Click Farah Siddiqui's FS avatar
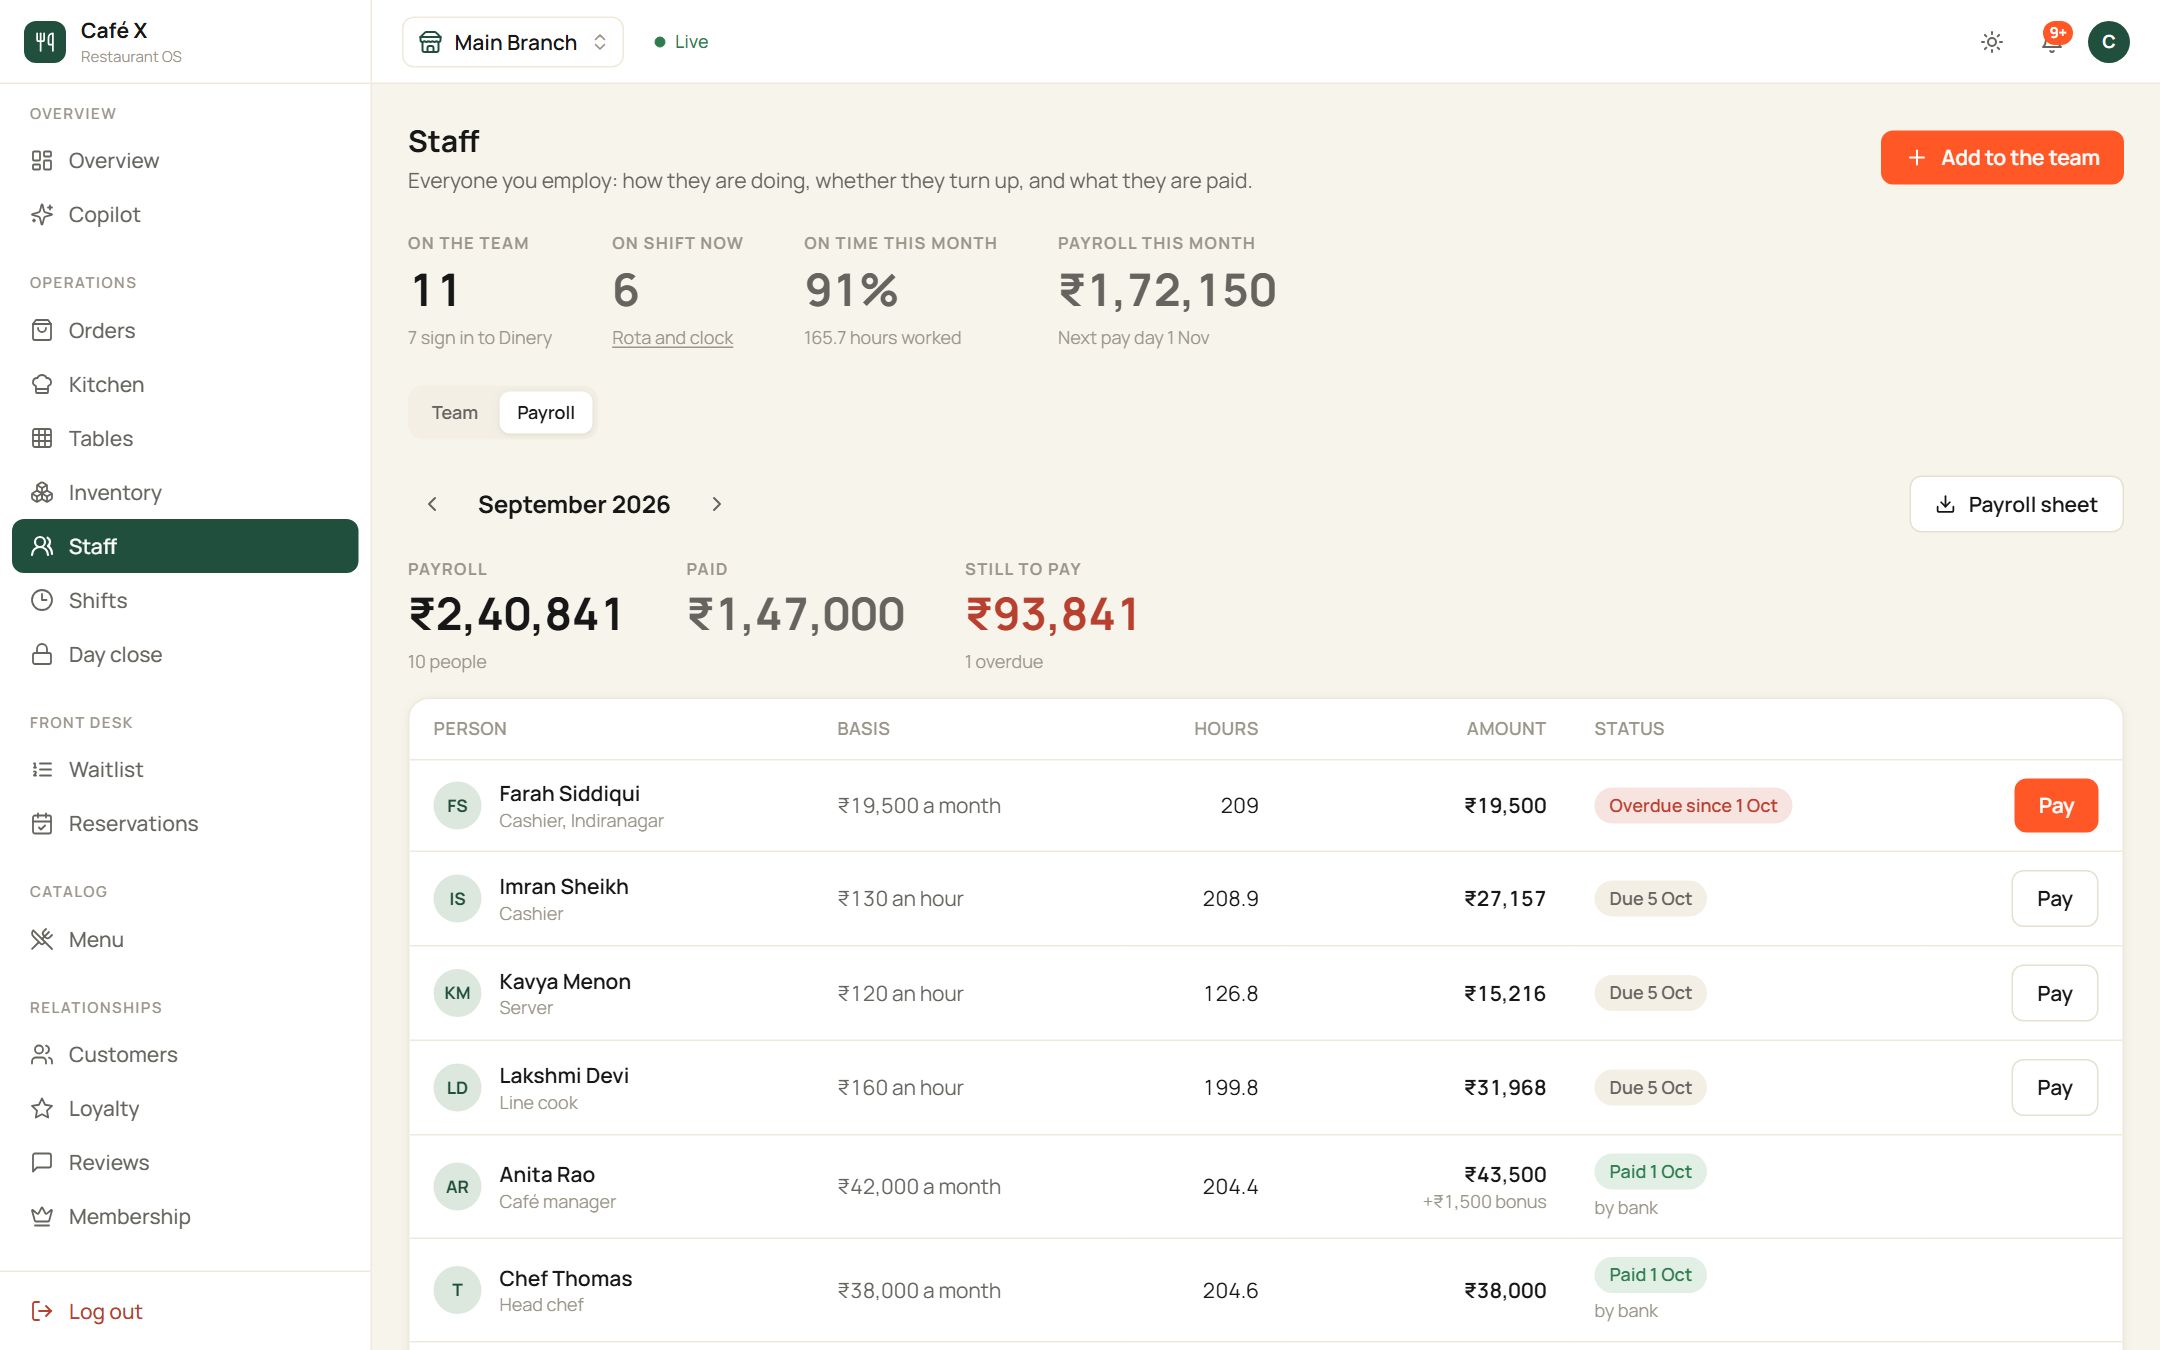 pyautogui.click(x=457, y=806)
